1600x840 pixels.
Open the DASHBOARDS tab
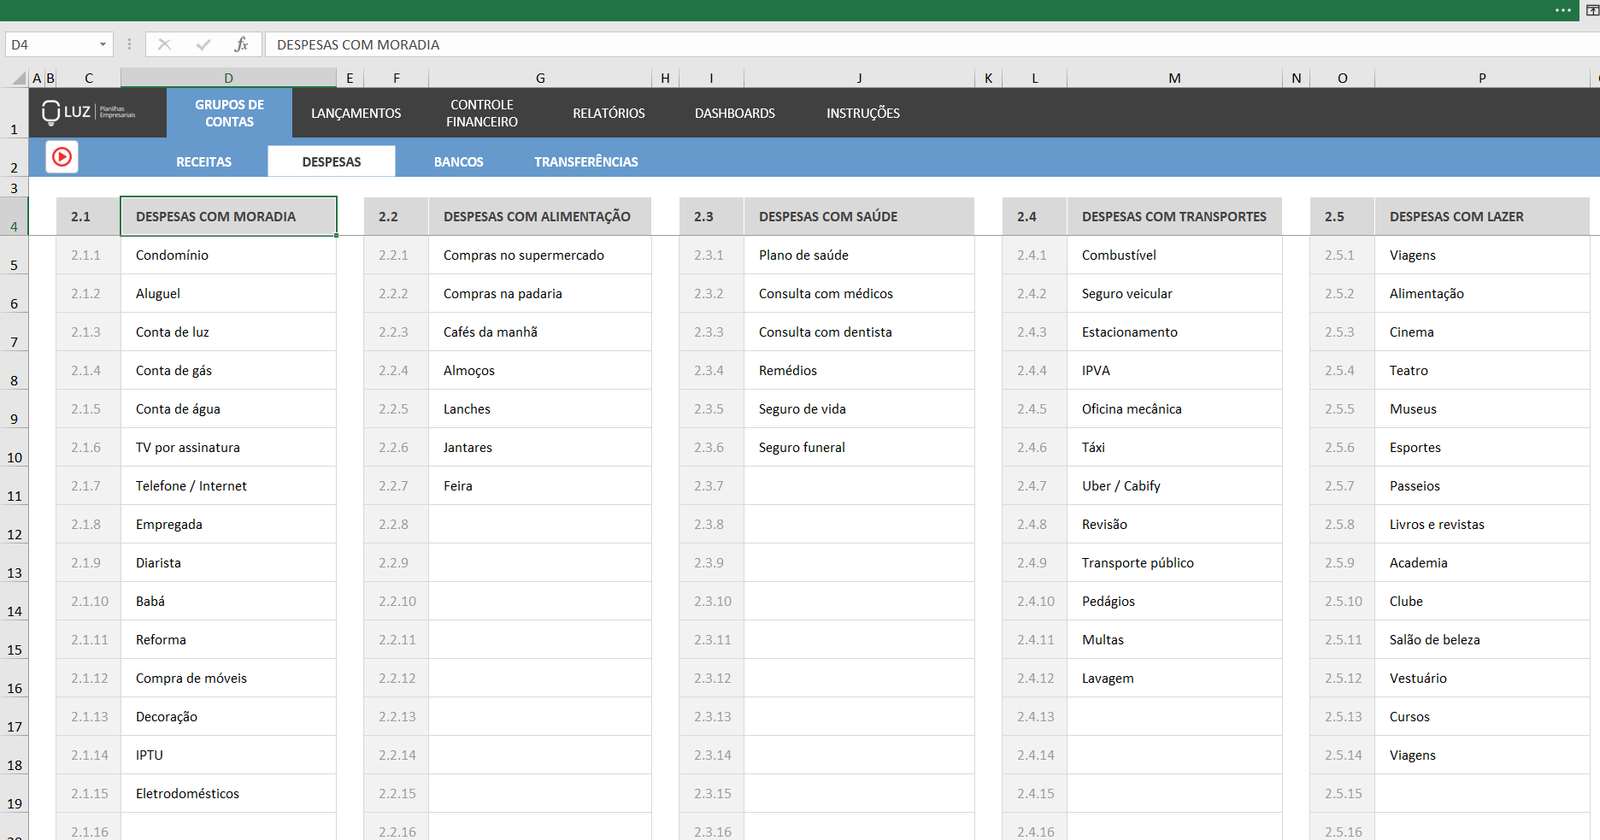(735, 113)
